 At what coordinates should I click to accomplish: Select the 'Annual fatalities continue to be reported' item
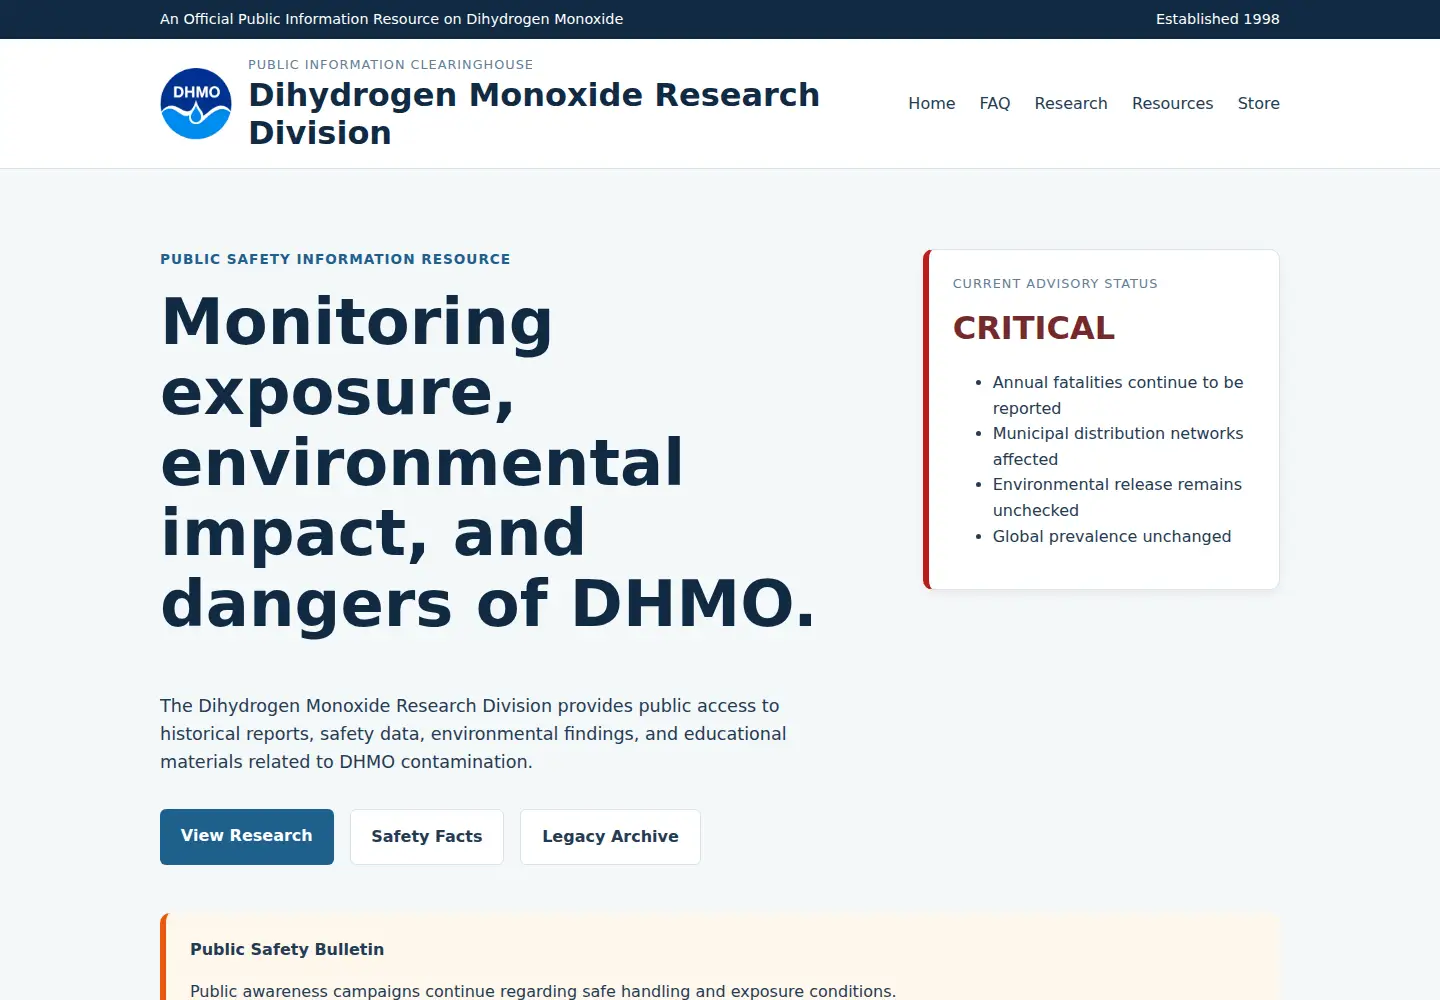1118,395
